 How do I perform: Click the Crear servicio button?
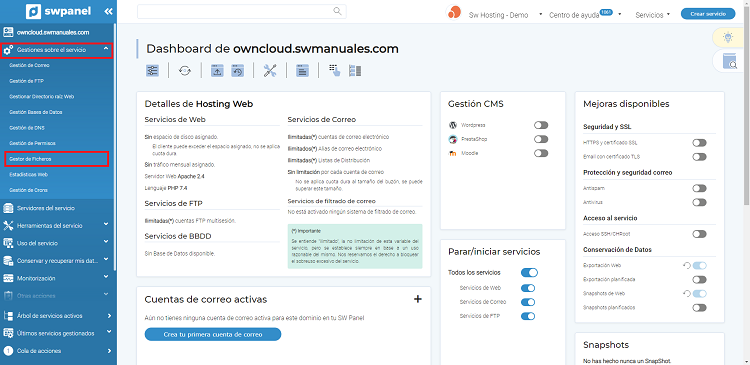tap(708, 14)
